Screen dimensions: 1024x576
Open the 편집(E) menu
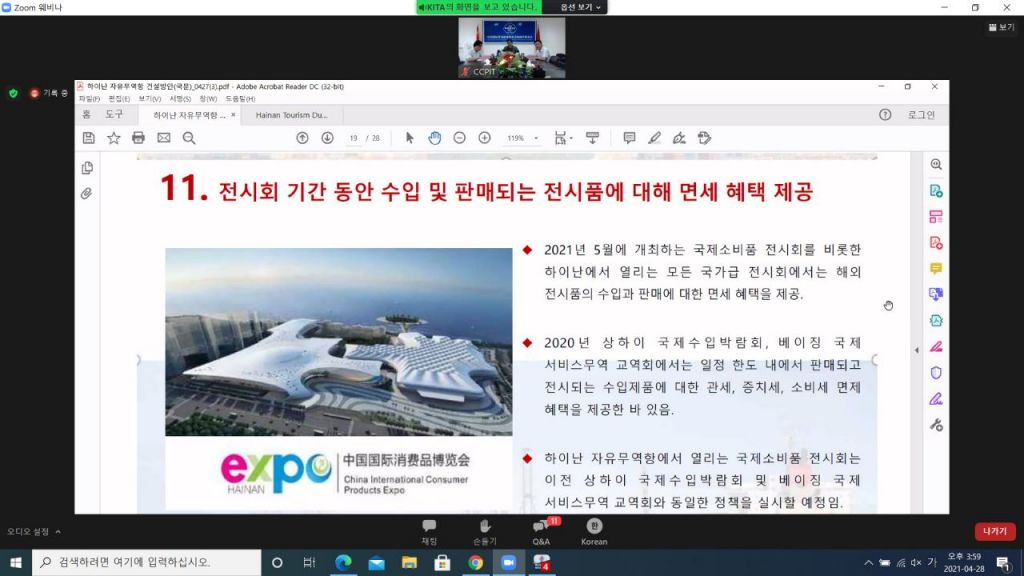pyautogui.click(x=117, y=99)
